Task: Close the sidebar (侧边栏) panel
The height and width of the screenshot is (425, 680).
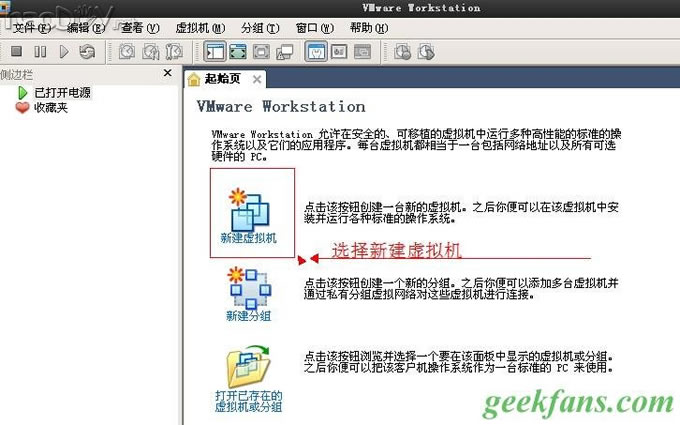Action: pos(167,73)
